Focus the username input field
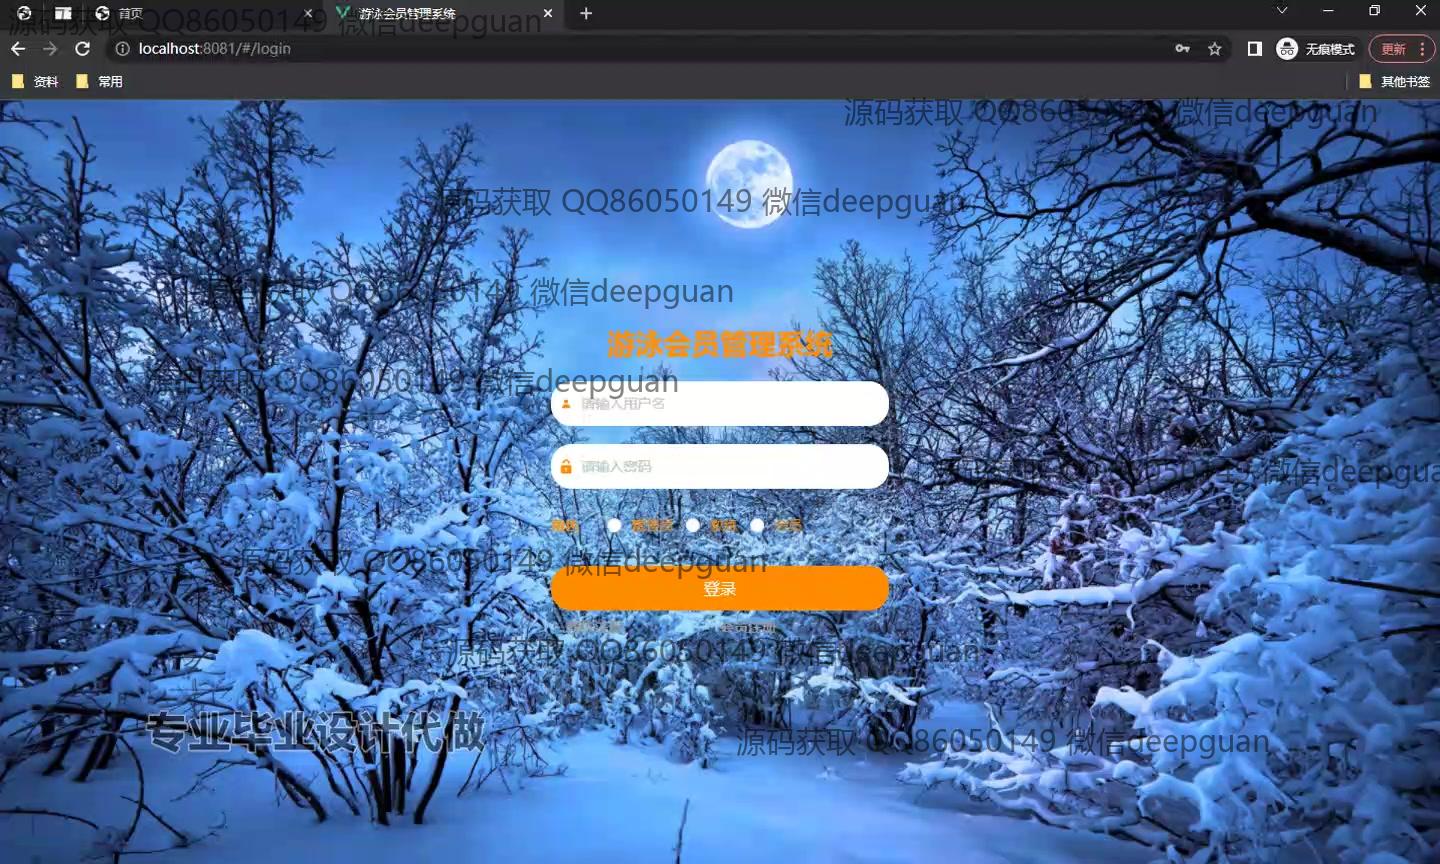Viewport: 1440px width, 864px height. click(730, 404)
